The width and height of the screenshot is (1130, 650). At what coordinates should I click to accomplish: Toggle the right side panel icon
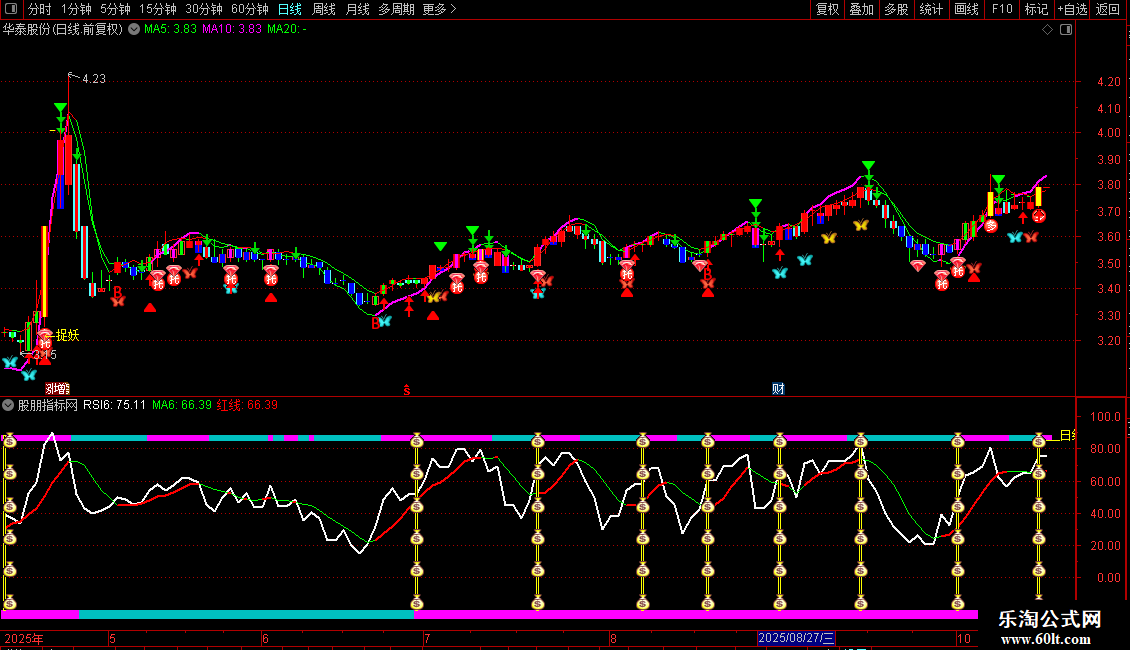(1066, 30)
